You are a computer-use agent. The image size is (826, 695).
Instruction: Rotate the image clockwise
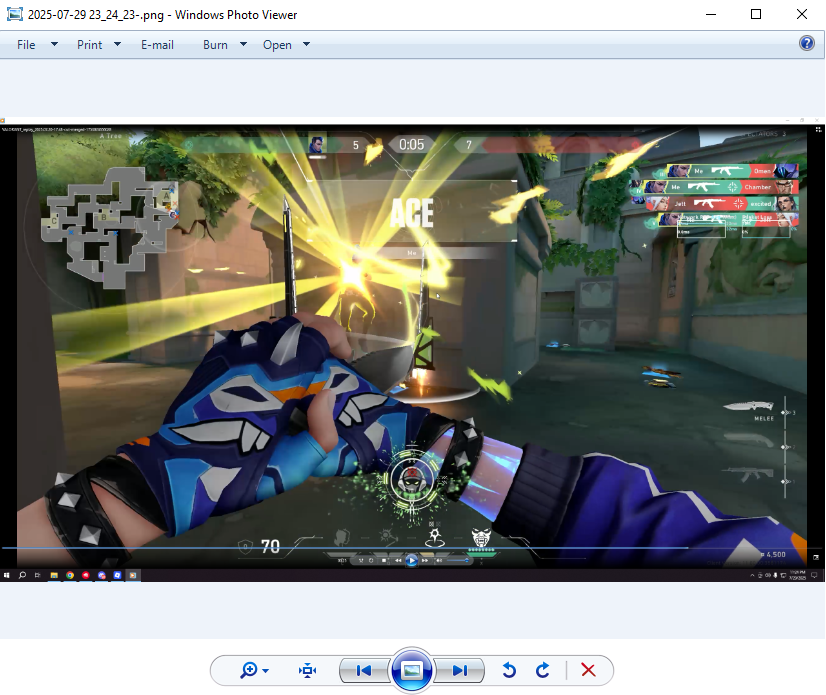tap(543, 670)
